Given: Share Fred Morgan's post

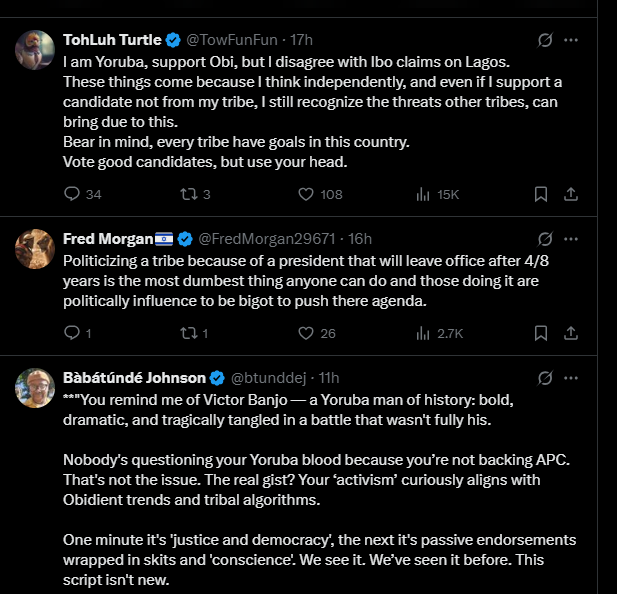Looking at the screenshot, I should [x=571, y=333].
